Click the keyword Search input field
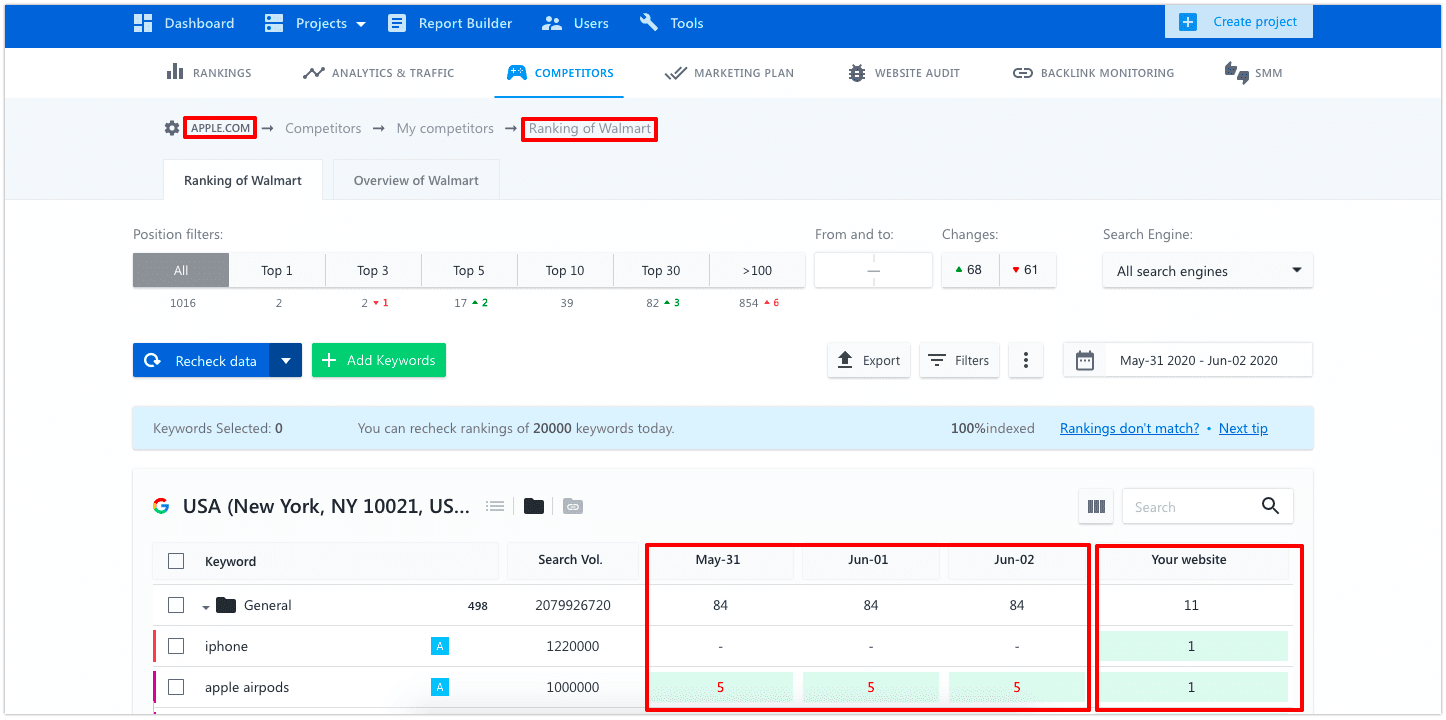Screen dimensions: 1446x720 pos(1190,506)
